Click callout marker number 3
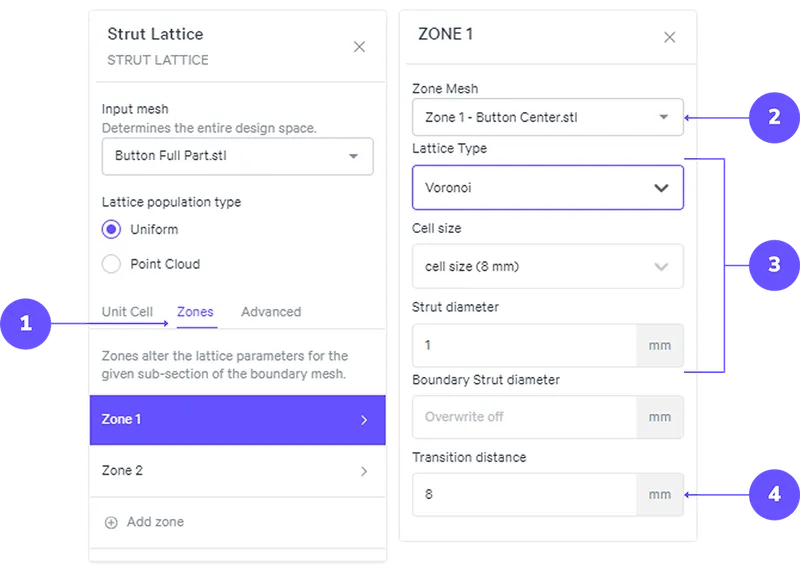The width and height of the screenshot is (800, 574). tap(774, 264)
